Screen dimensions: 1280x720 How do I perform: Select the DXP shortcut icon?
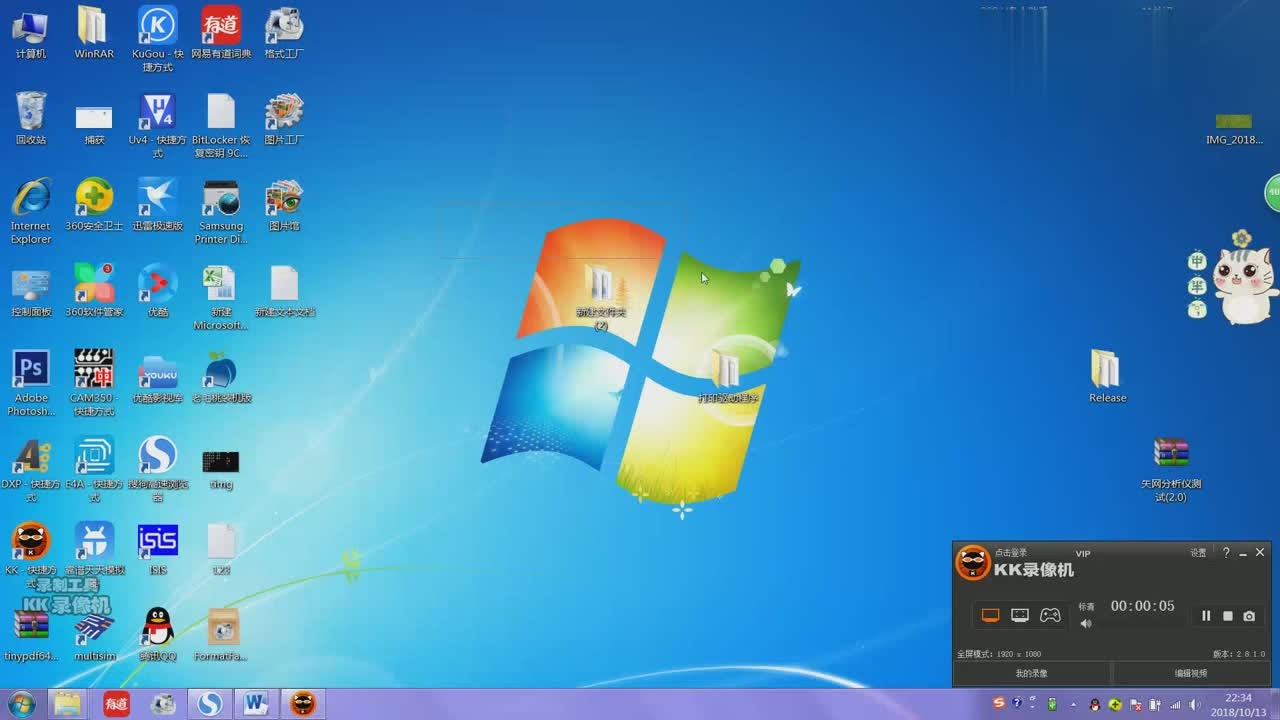point(31,470)
